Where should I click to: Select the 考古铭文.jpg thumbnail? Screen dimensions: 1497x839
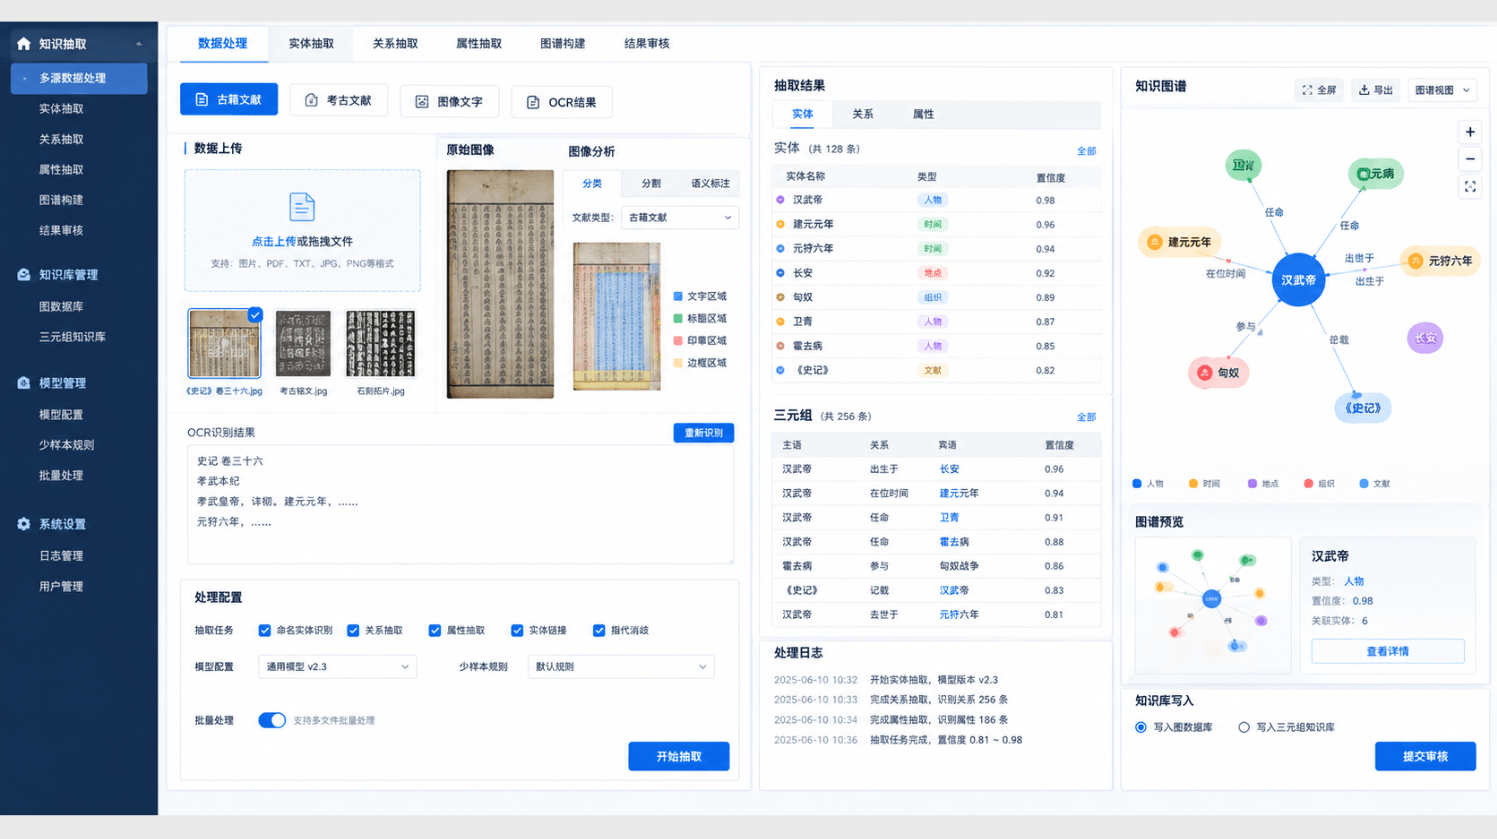pos(303,343)
